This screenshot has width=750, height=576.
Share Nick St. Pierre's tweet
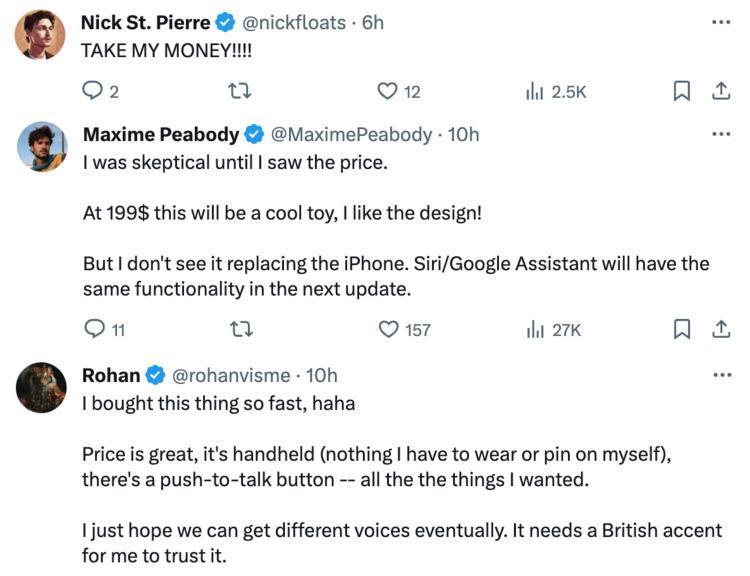point(719,91)
